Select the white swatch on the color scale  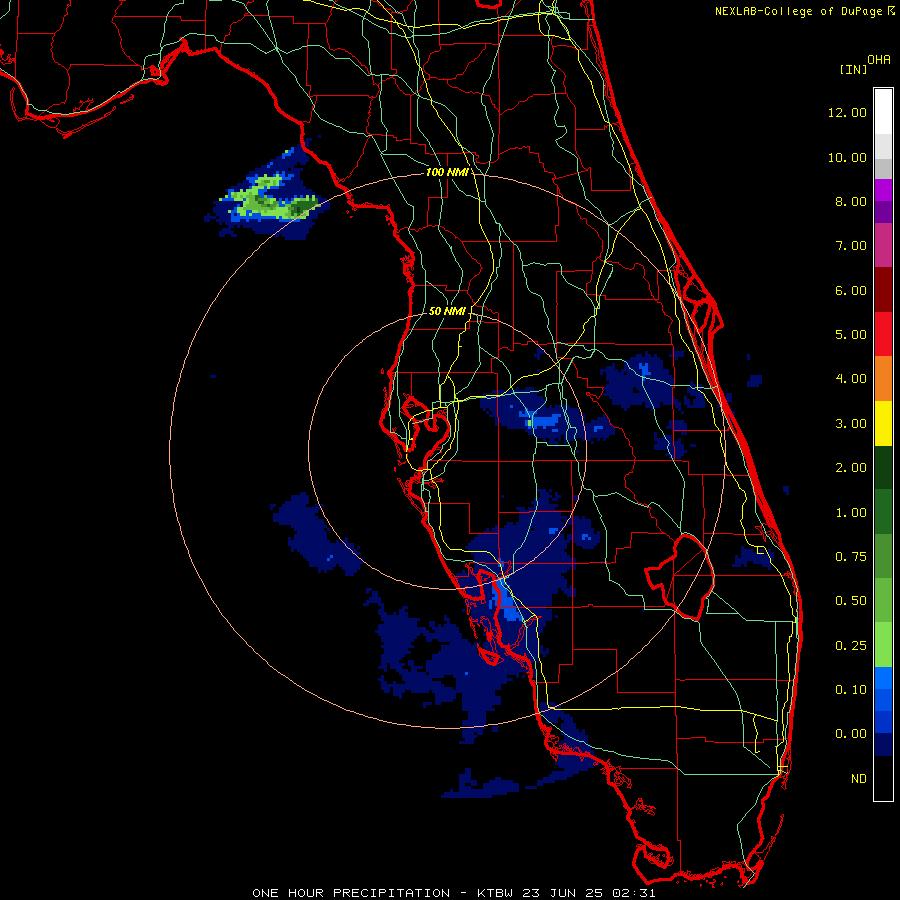point(883,112)
